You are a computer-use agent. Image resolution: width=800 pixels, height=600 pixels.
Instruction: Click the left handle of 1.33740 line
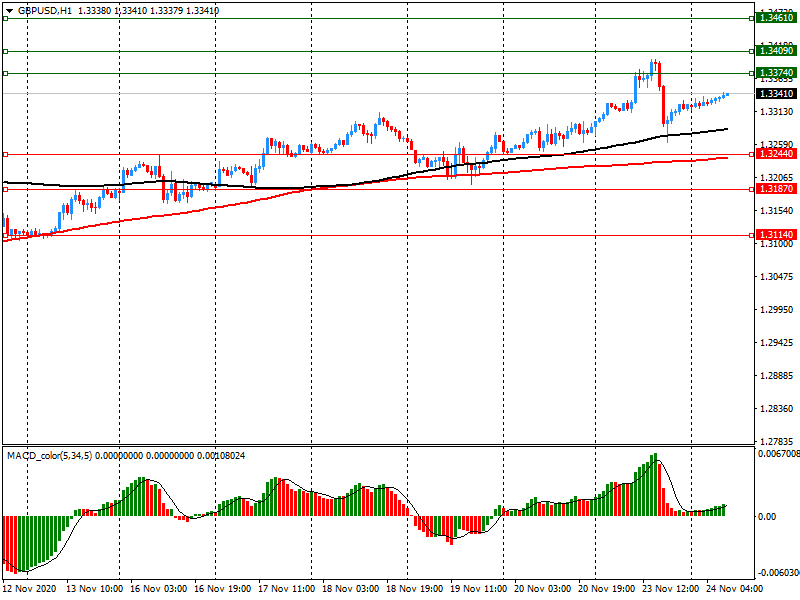coord(5,73)
